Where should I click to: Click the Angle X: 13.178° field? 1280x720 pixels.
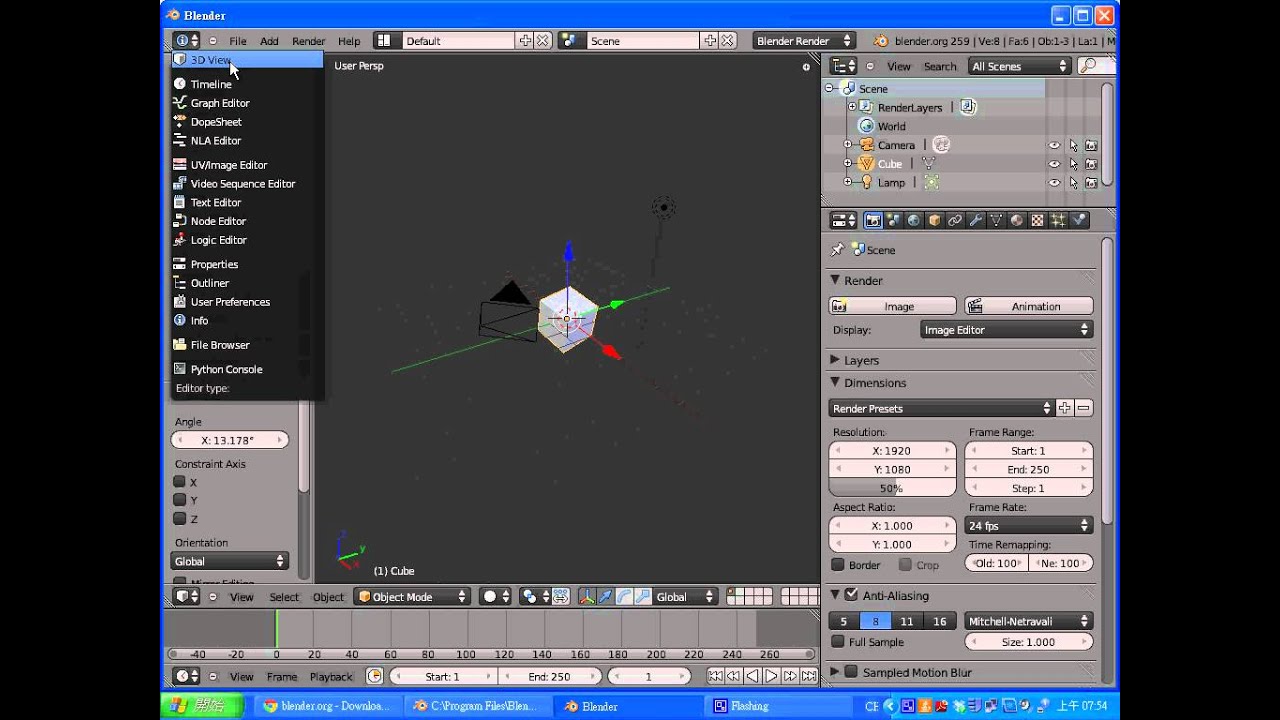(x=230, y=440)
